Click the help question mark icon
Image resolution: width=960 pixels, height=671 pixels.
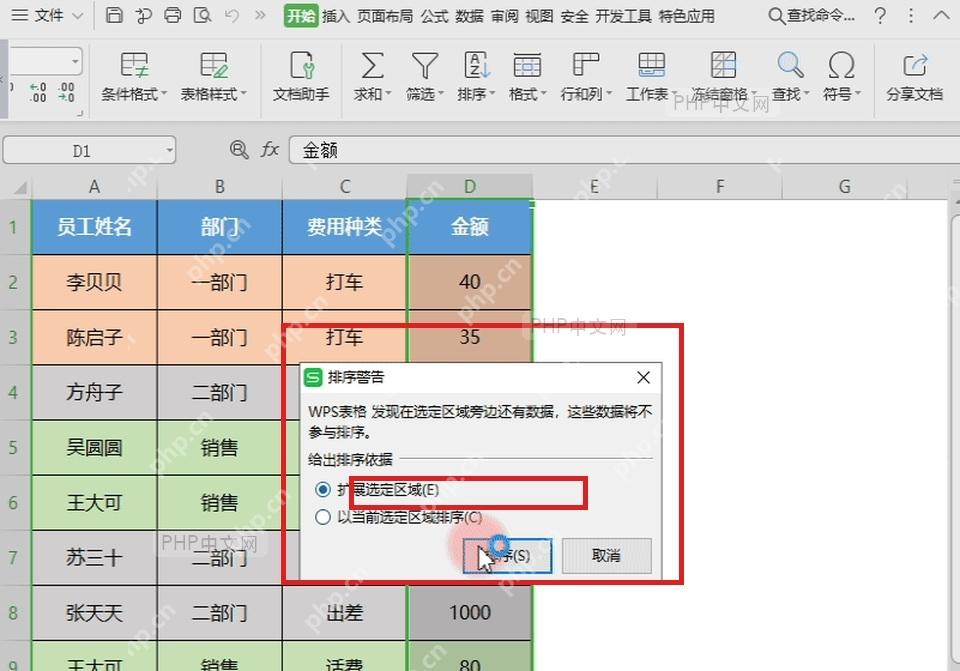(880, 15)
